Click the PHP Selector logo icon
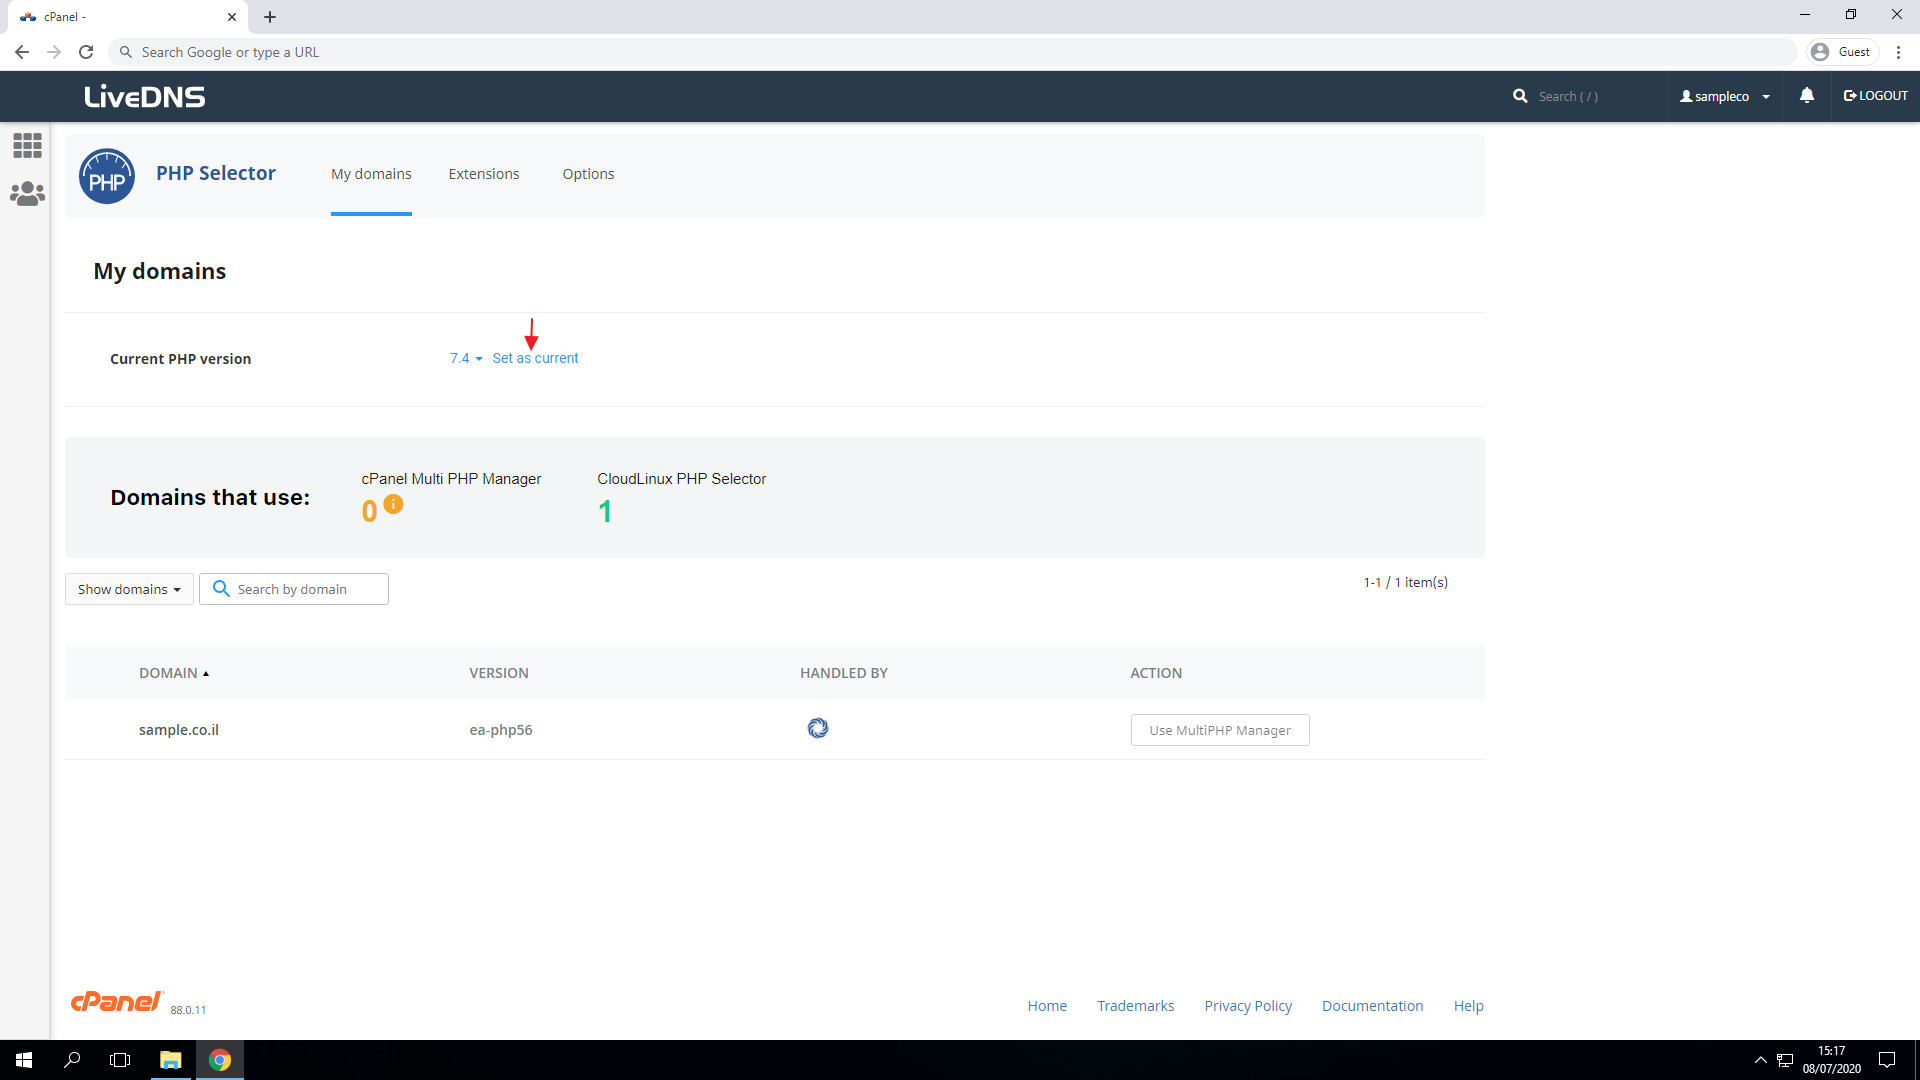1920x1080 pixels. [x=107, y=176]
